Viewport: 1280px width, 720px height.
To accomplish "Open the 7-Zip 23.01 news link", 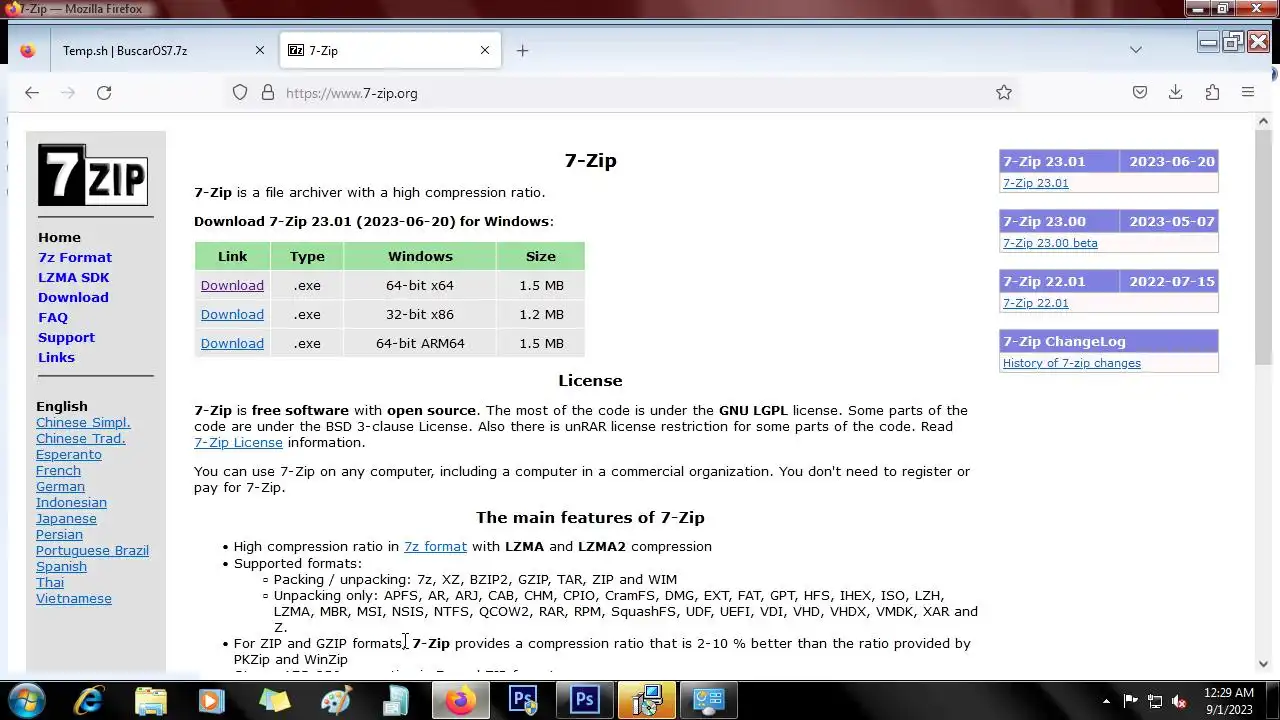I will pyautogui.click(x=1035, y=183).
